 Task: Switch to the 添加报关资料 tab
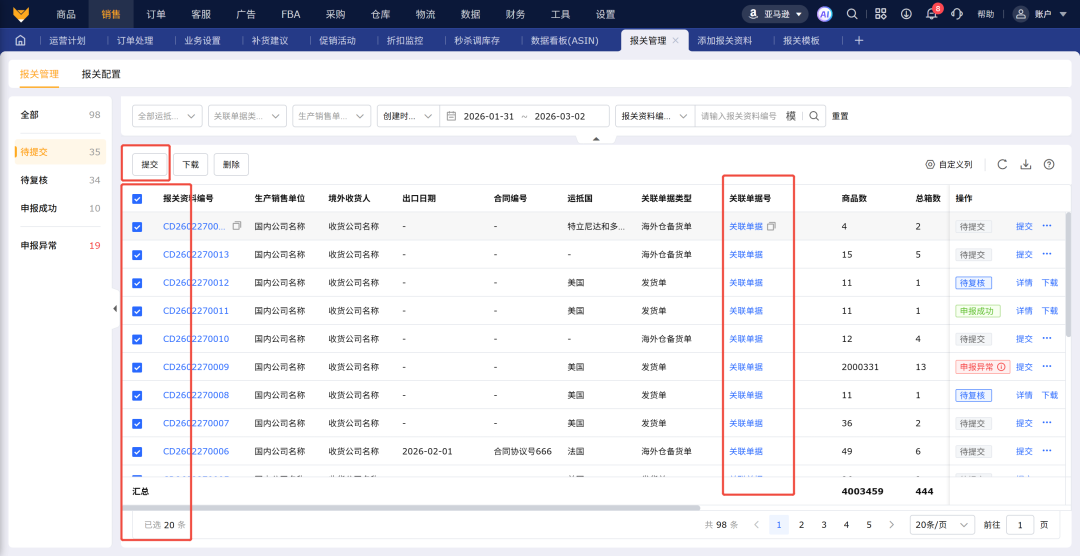pos(725,41)
